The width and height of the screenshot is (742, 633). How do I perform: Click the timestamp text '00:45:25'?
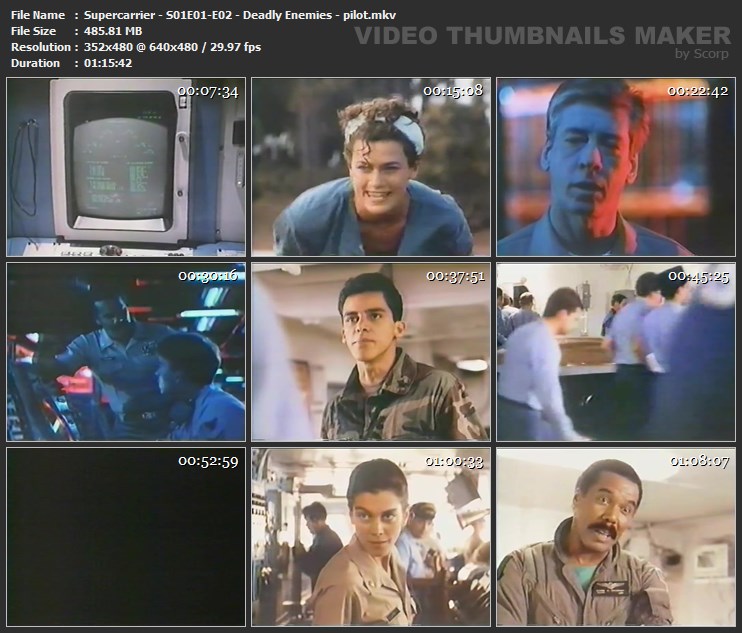(x=699, y=276)
